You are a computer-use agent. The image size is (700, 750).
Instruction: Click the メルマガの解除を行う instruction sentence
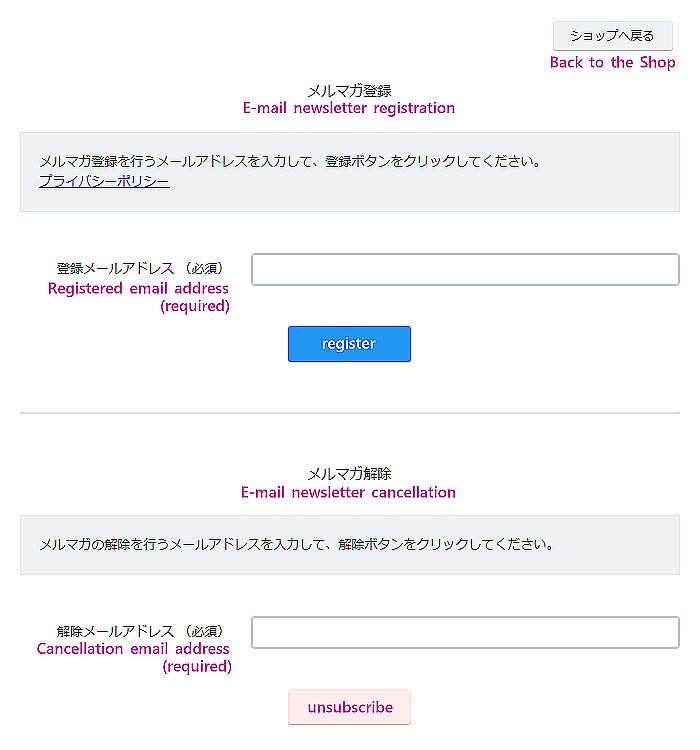coord(297,544)
